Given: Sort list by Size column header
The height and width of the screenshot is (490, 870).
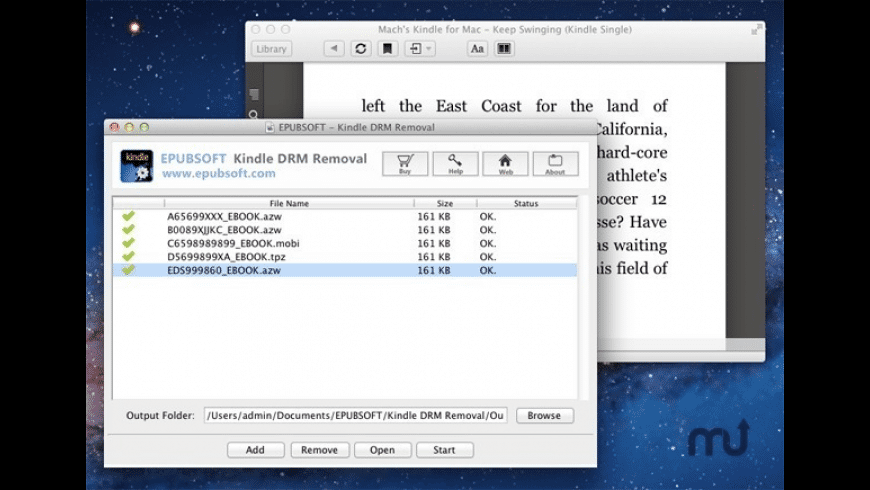Looking at the screenshot, I should pyautogui.click(x=444, y=203).
